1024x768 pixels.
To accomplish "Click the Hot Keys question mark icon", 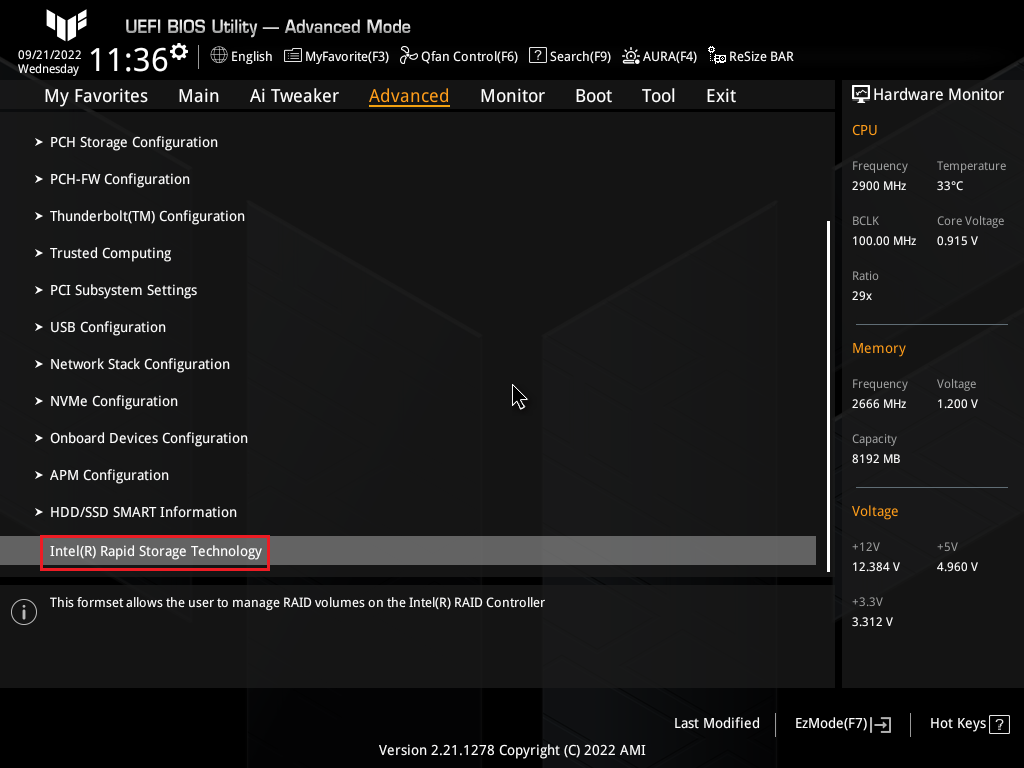I will [999, 724].
